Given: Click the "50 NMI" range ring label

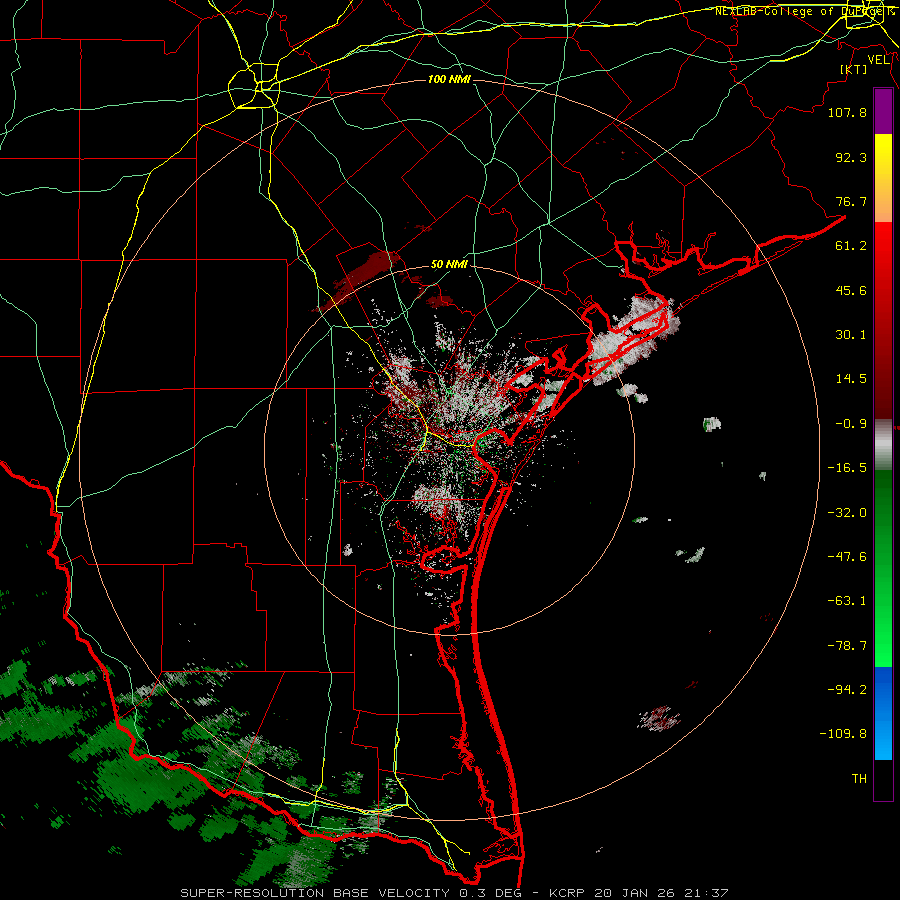Looking at the screenshot, I should click(x=449, y=264).
